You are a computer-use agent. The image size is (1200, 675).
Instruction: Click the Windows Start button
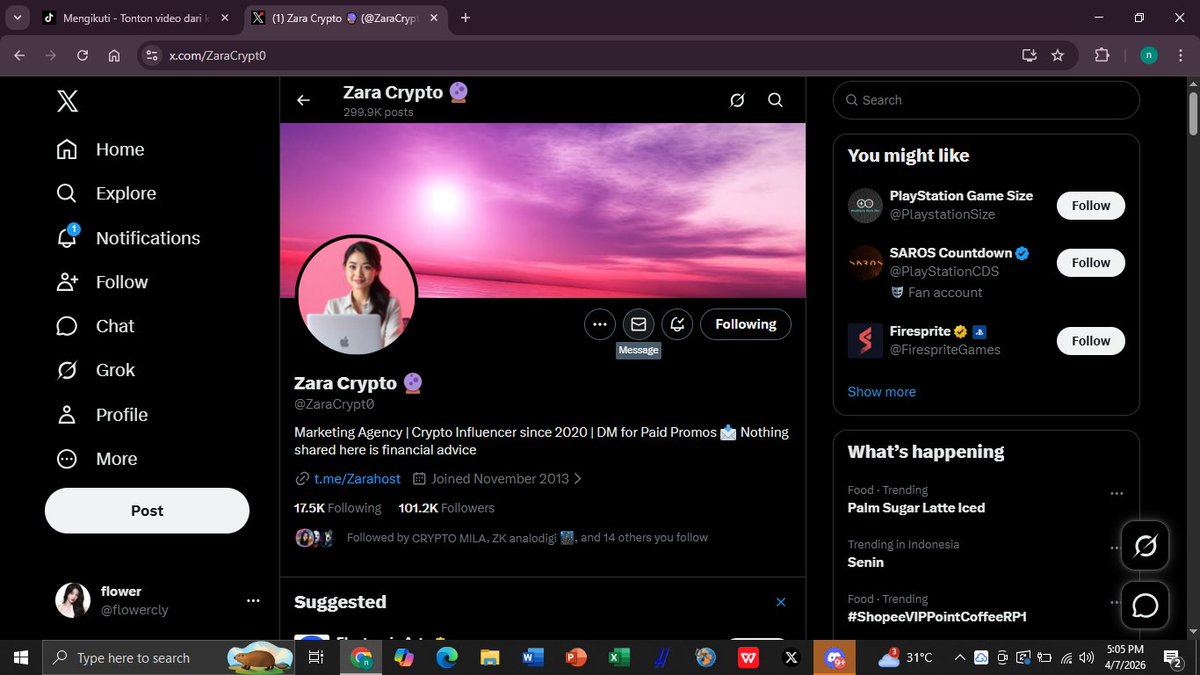coord(19,657)
